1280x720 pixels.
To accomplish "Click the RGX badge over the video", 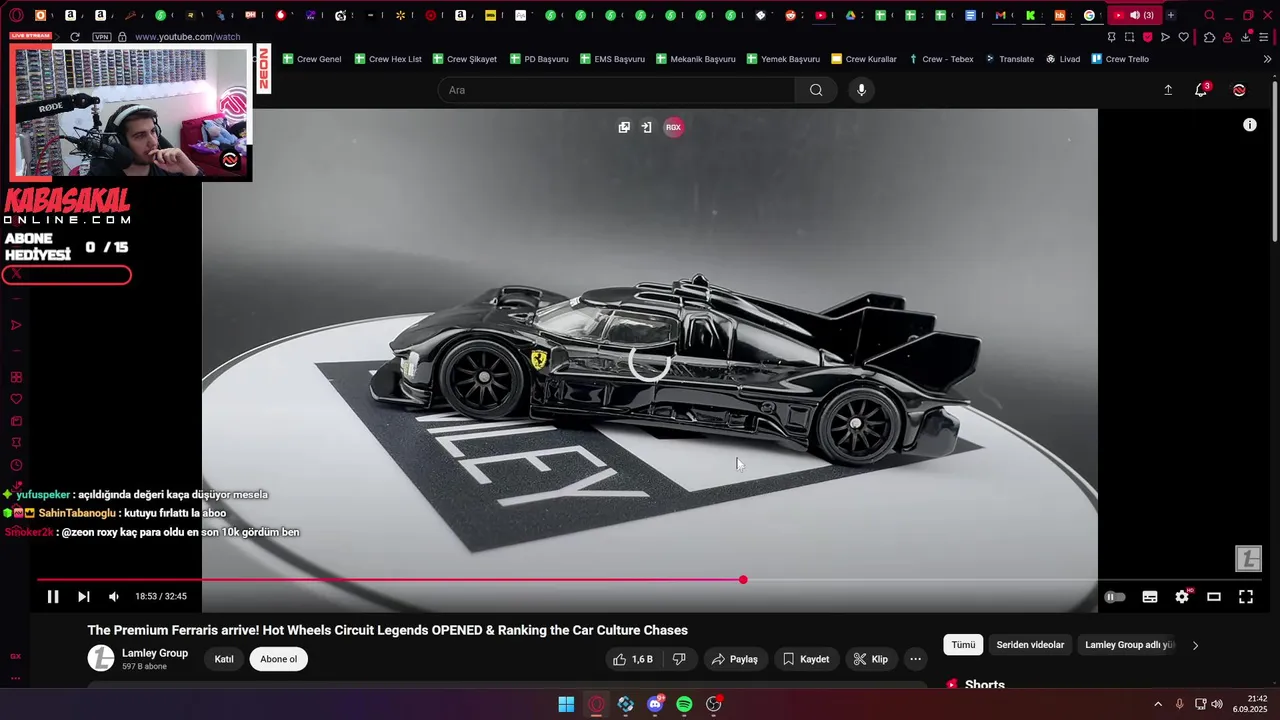I will click(x=674, y=127).
